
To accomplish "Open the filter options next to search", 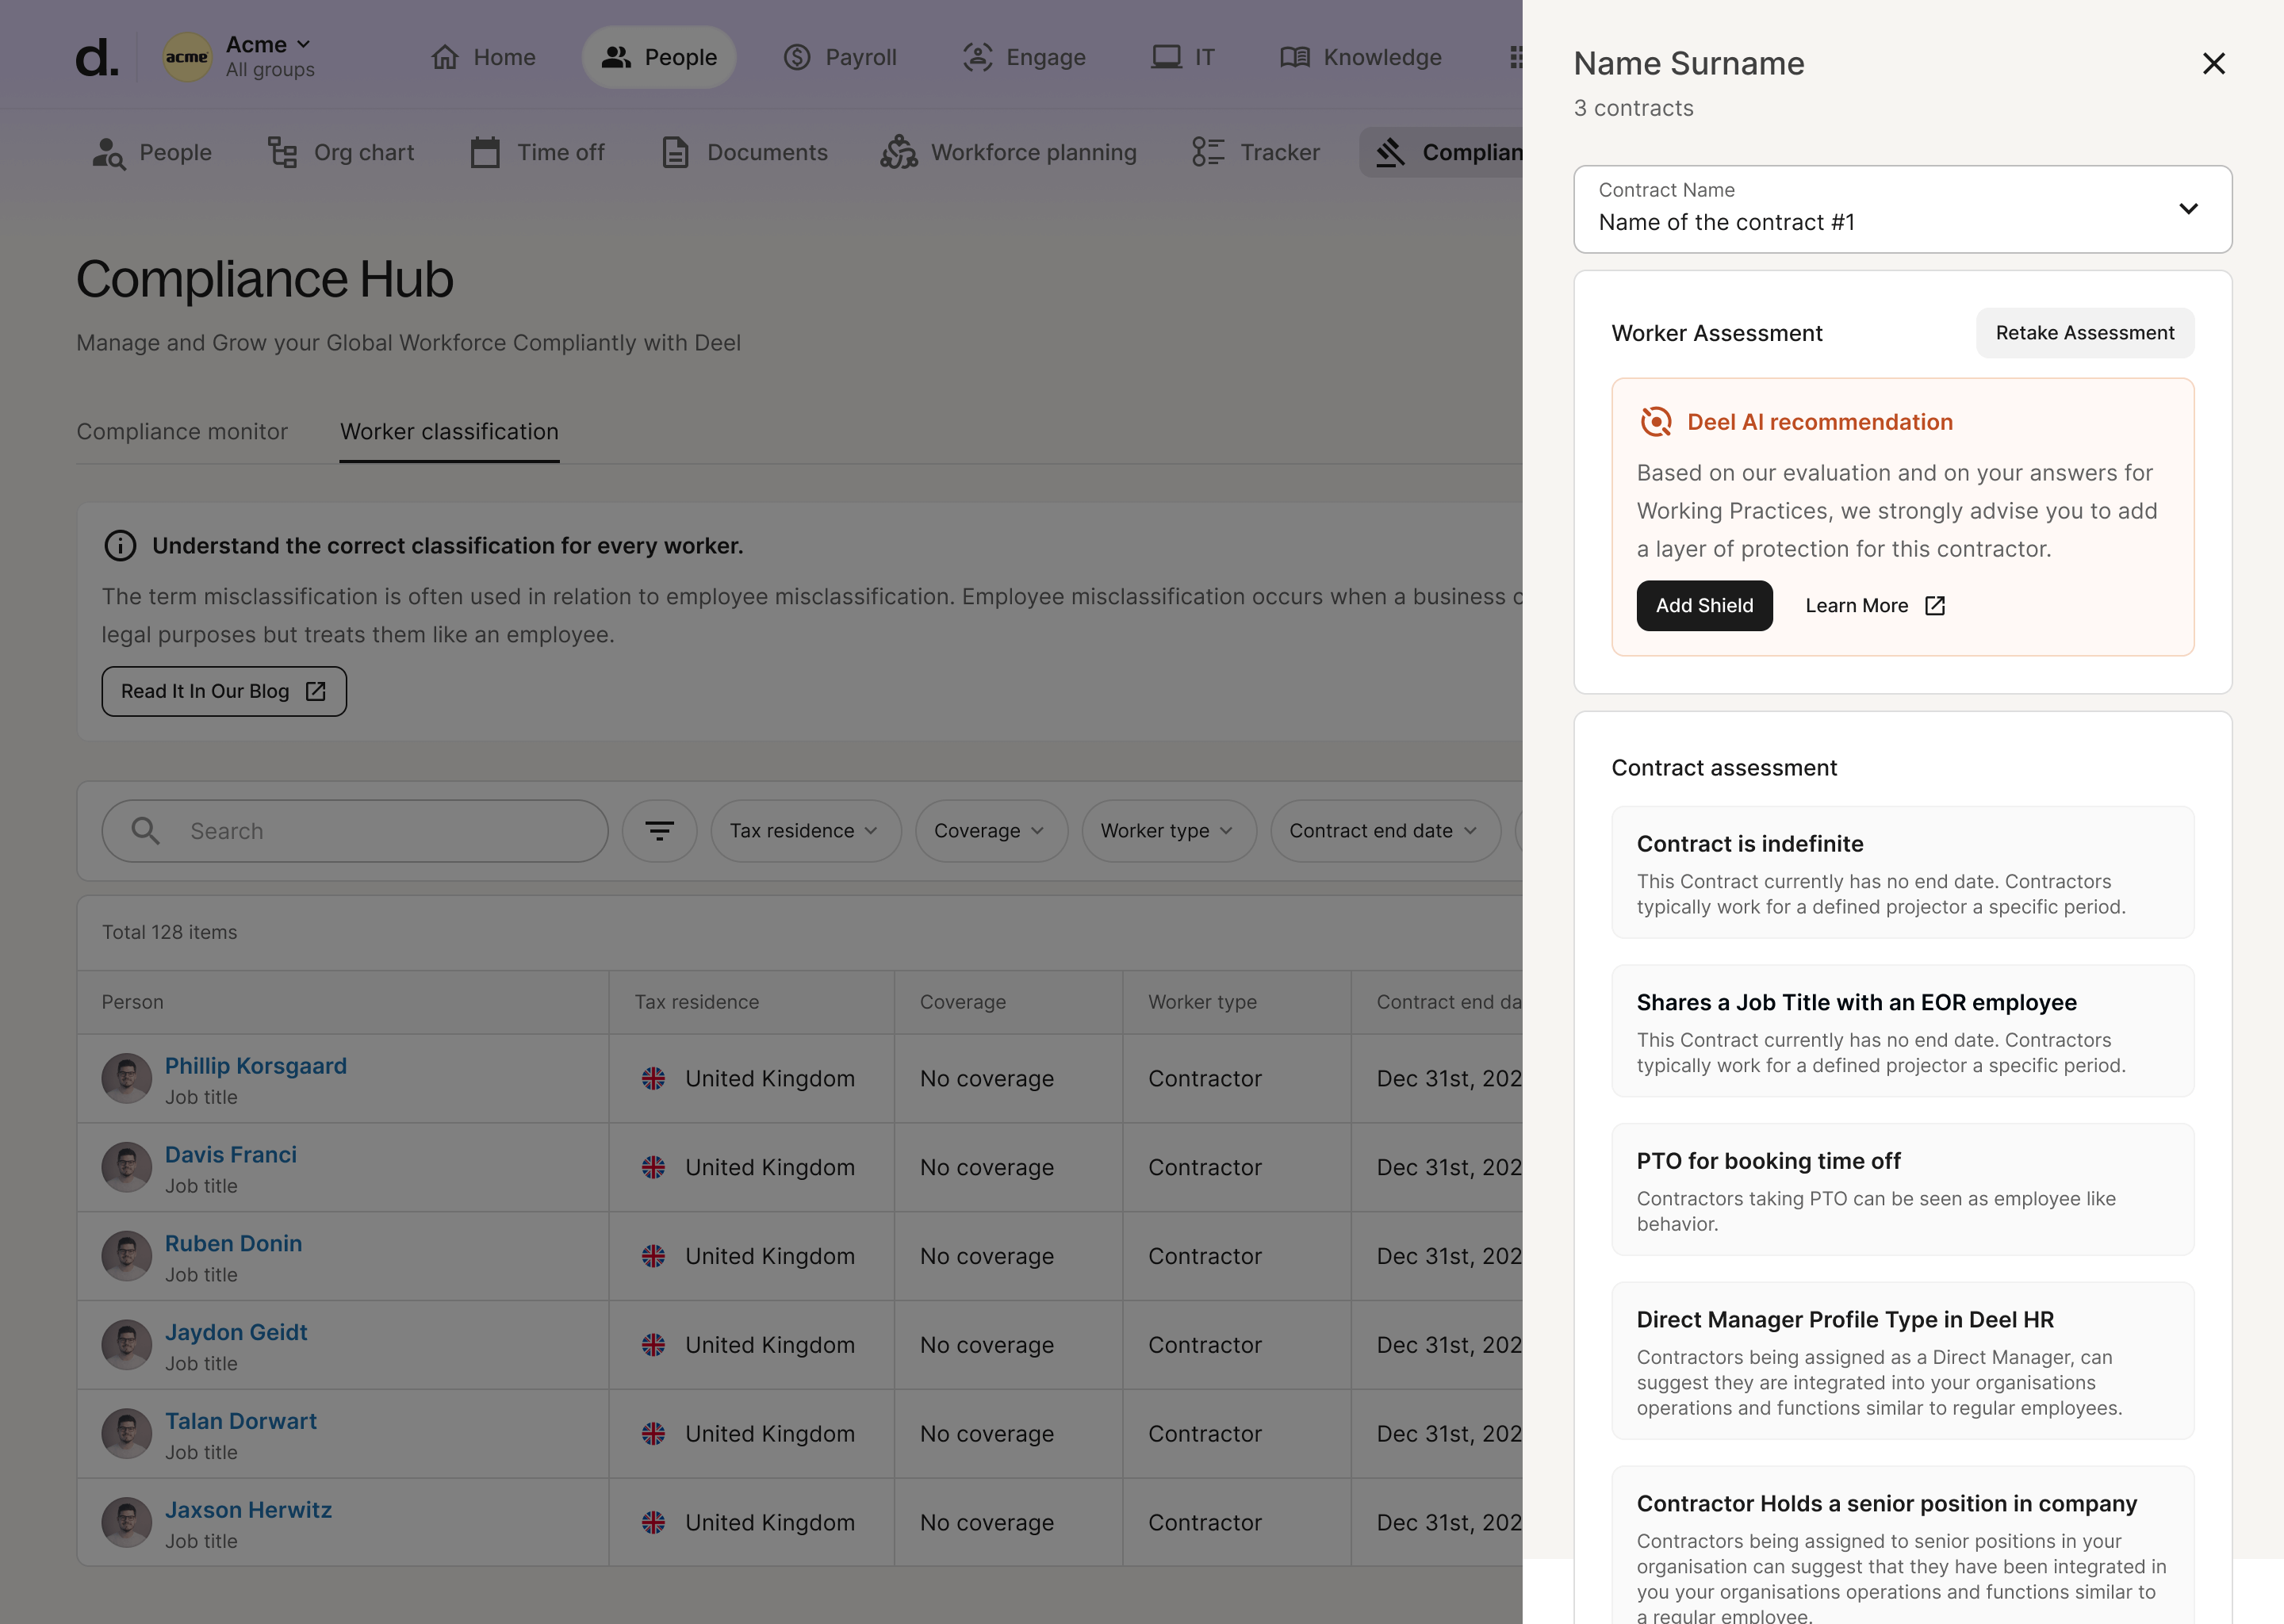I will (659, 831).
